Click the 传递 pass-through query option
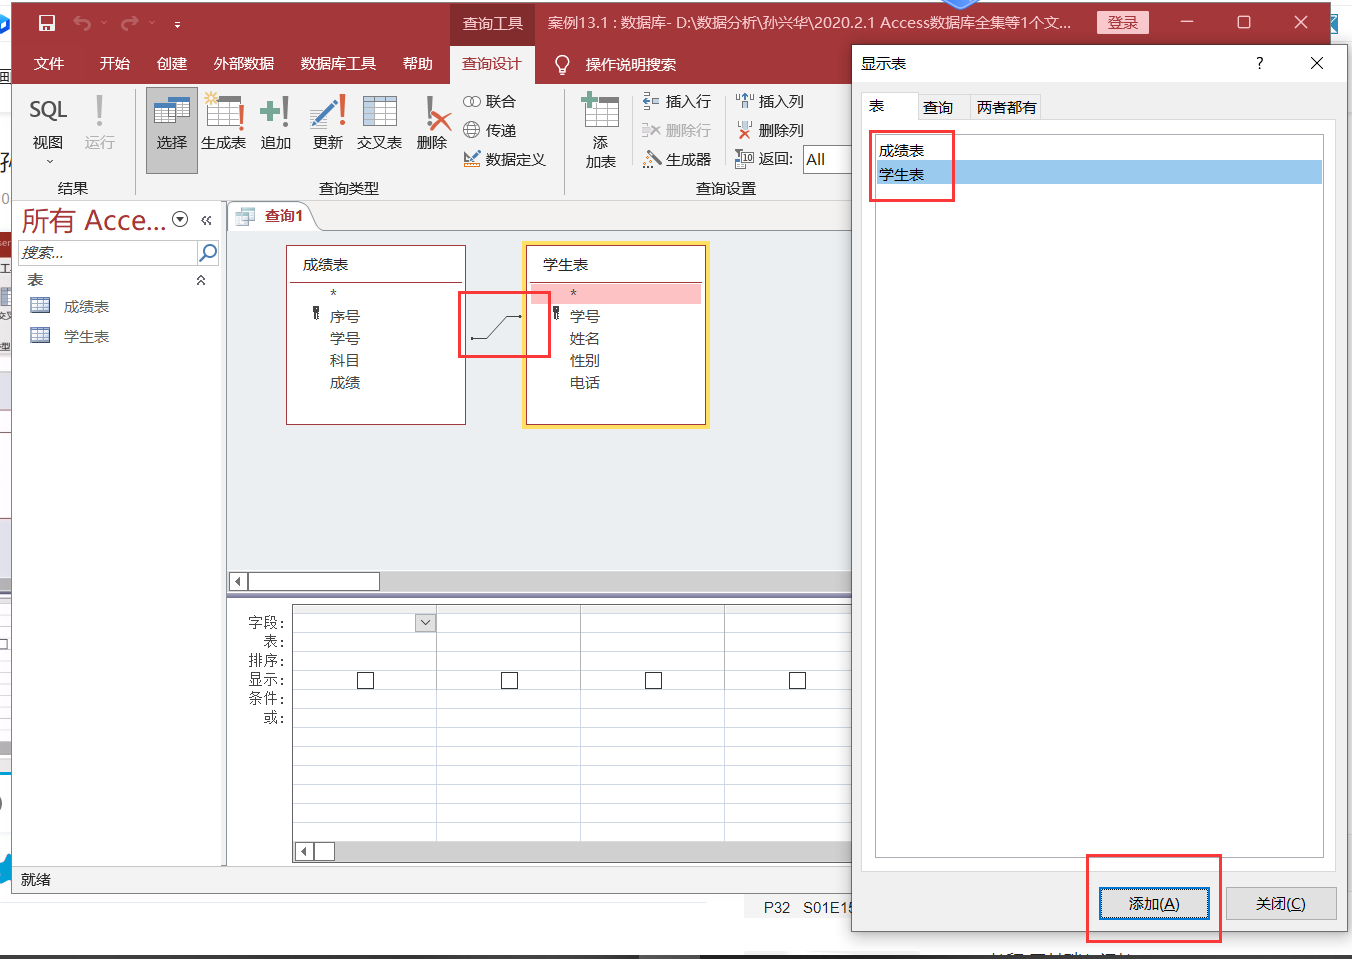 [489, 130]
